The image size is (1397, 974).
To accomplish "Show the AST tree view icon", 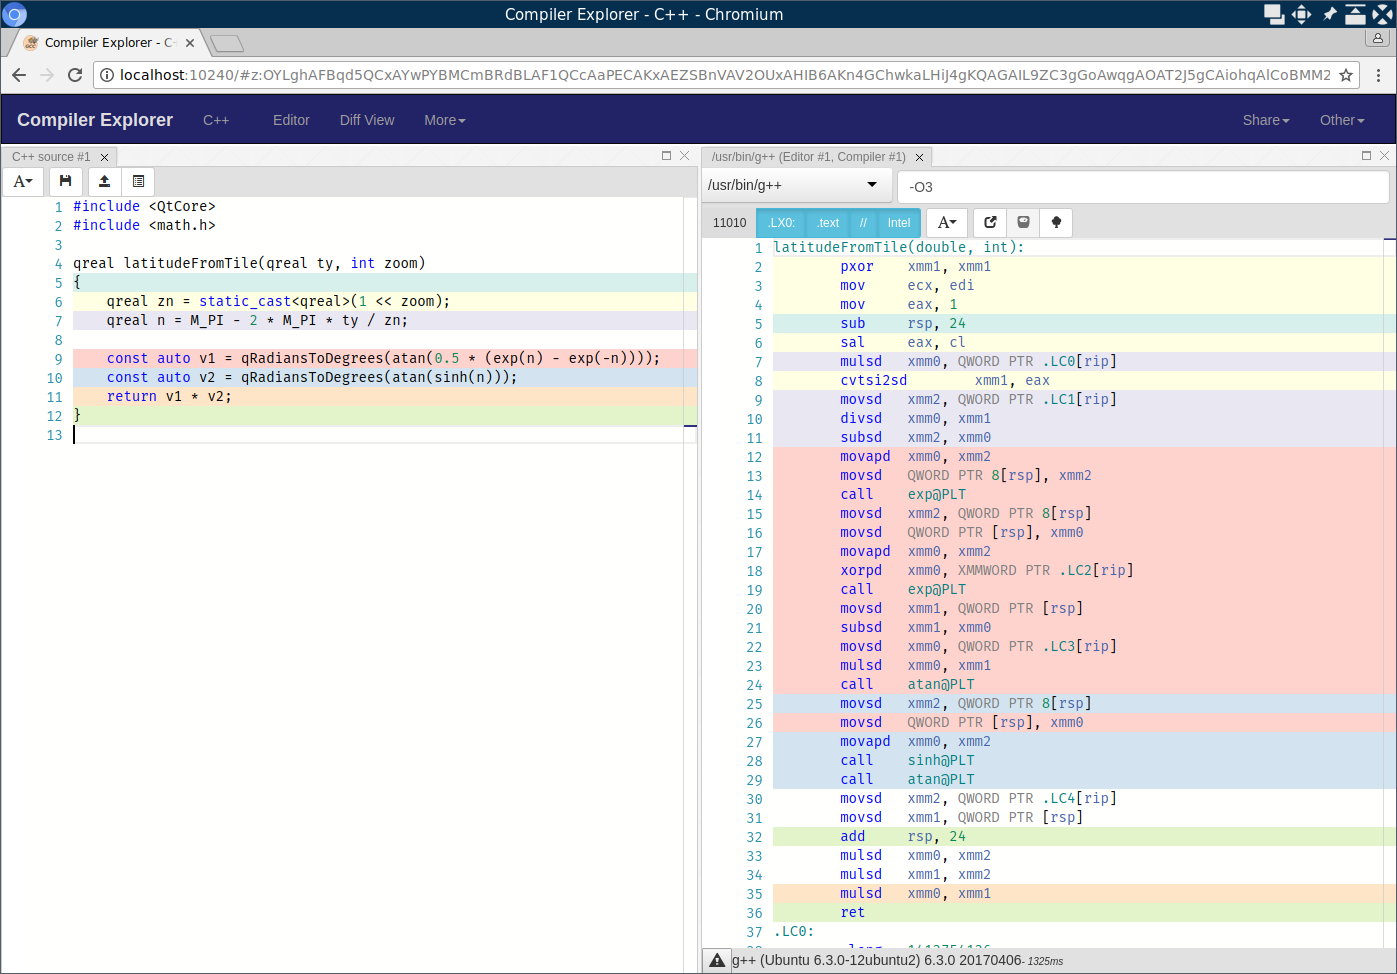I will click(1056, 222).
